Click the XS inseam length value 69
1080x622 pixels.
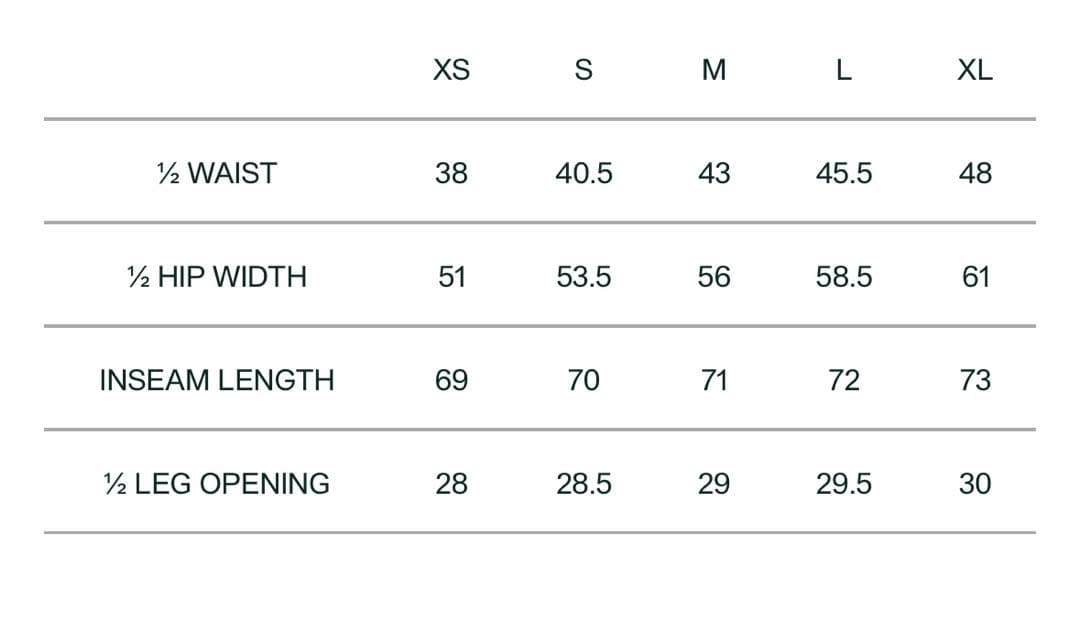click(x=451, y=380)
